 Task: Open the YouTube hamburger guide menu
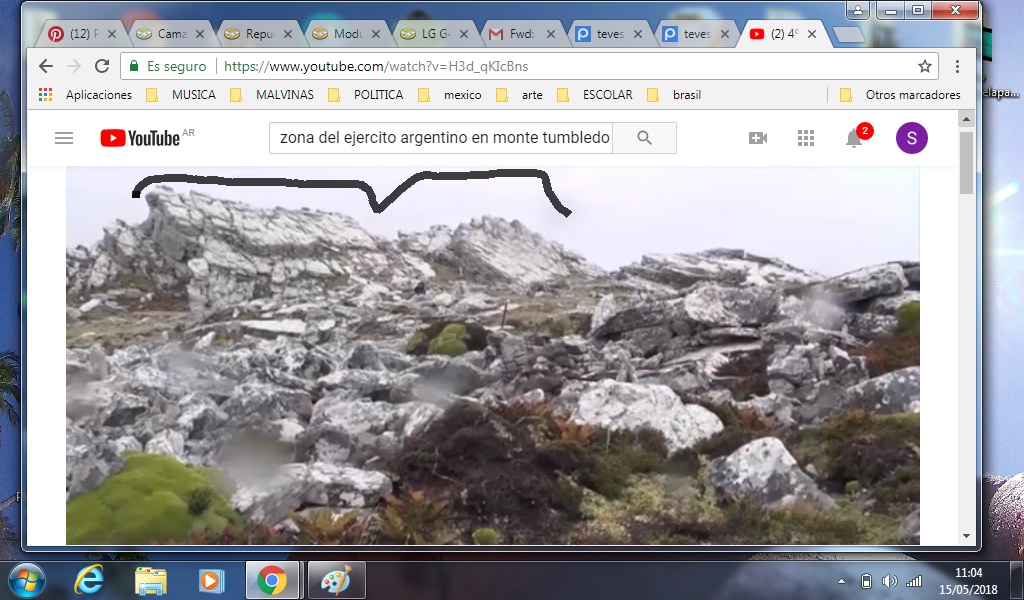click(x=64, y=138)
